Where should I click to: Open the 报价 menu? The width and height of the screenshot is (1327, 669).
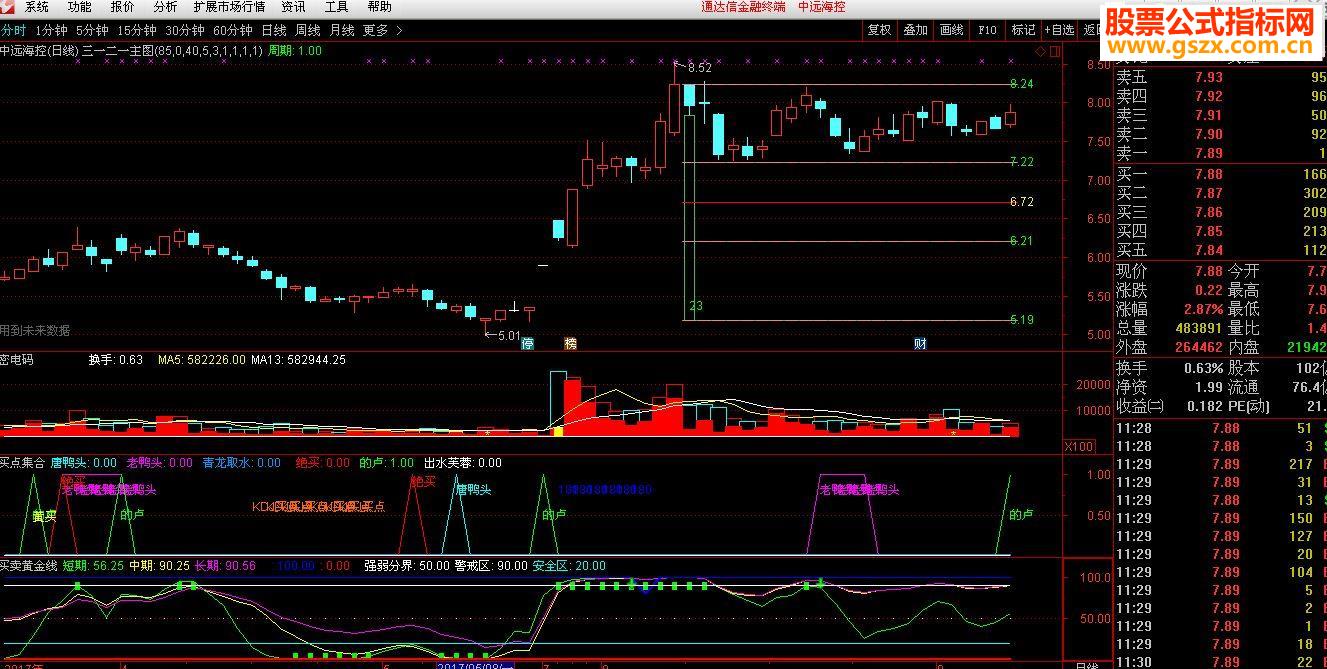point(122,7)
